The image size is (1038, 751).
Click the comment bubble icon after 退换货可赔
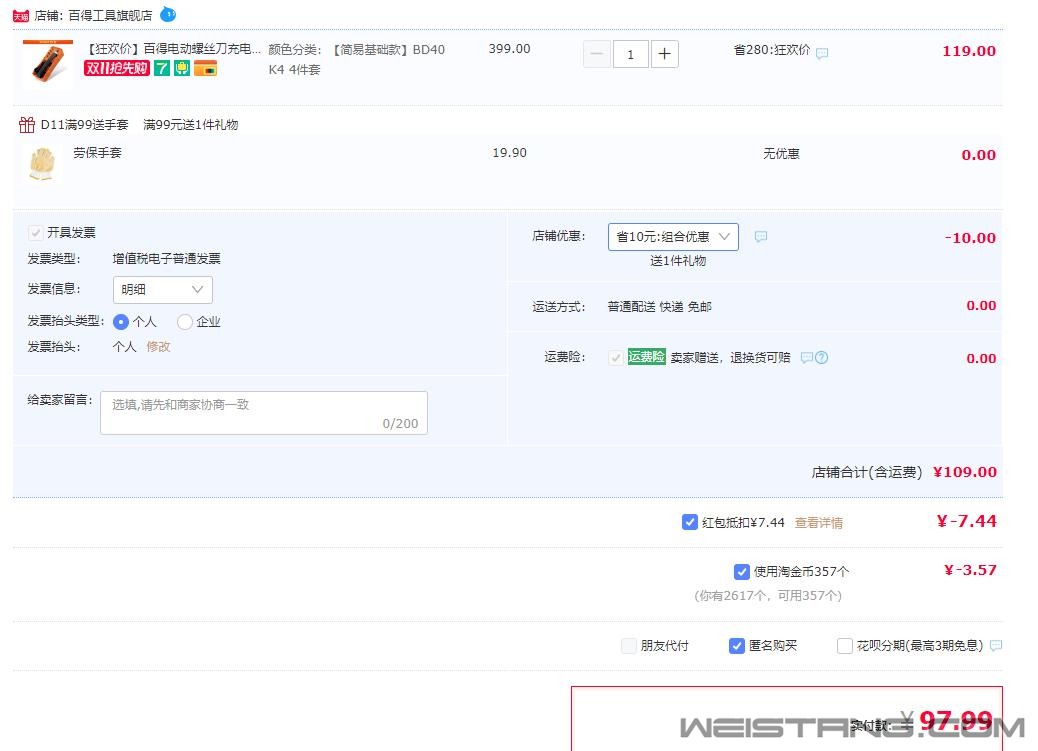[806, 358]
